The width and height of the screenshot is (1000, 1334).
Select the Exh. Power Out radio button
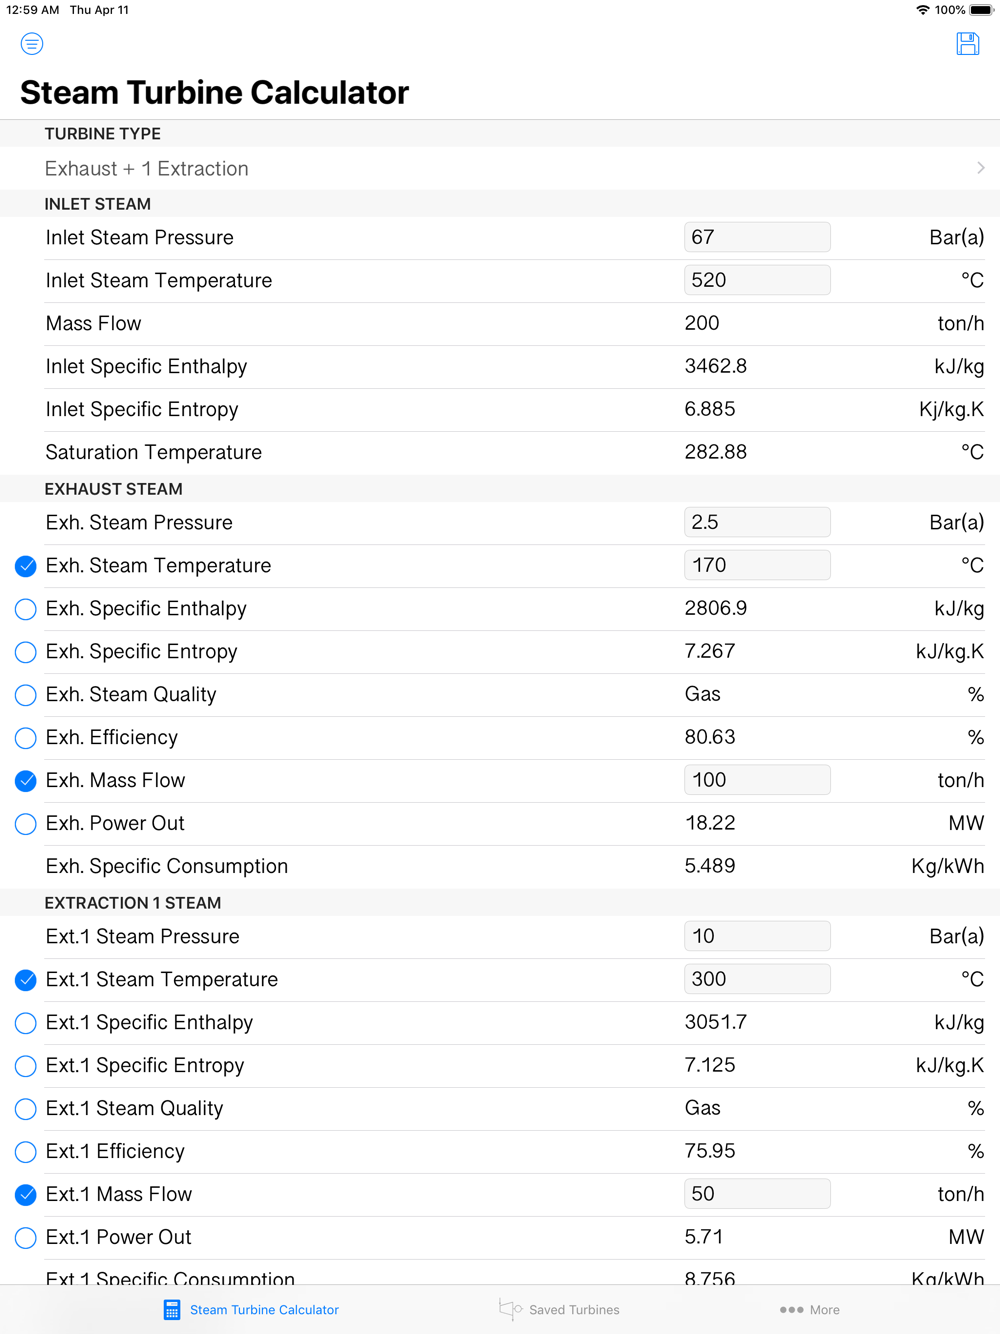[26, 824]
